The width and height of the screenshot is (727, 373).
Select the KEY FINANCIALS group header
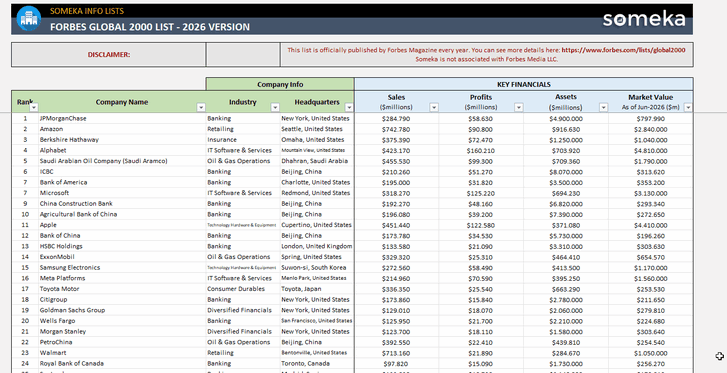click(x=524, y=84)
